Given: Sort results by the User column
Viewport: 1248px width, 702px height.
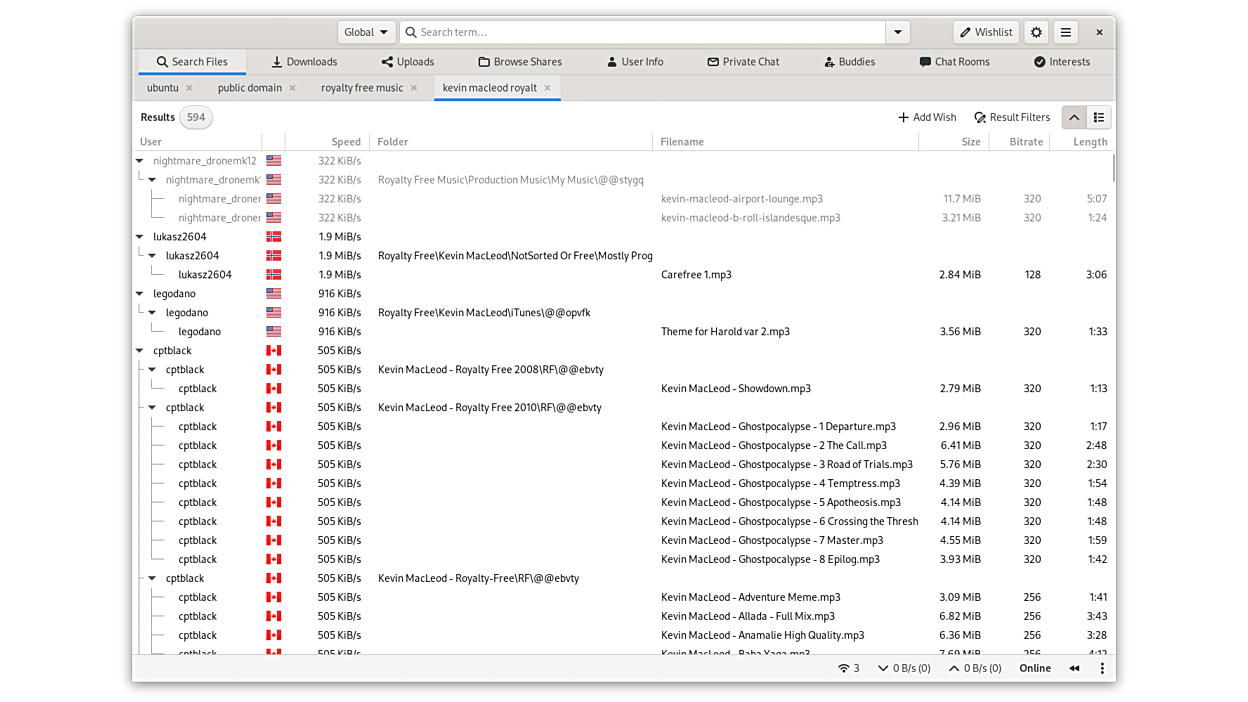Looking at the screenshot, I should 198,142.
